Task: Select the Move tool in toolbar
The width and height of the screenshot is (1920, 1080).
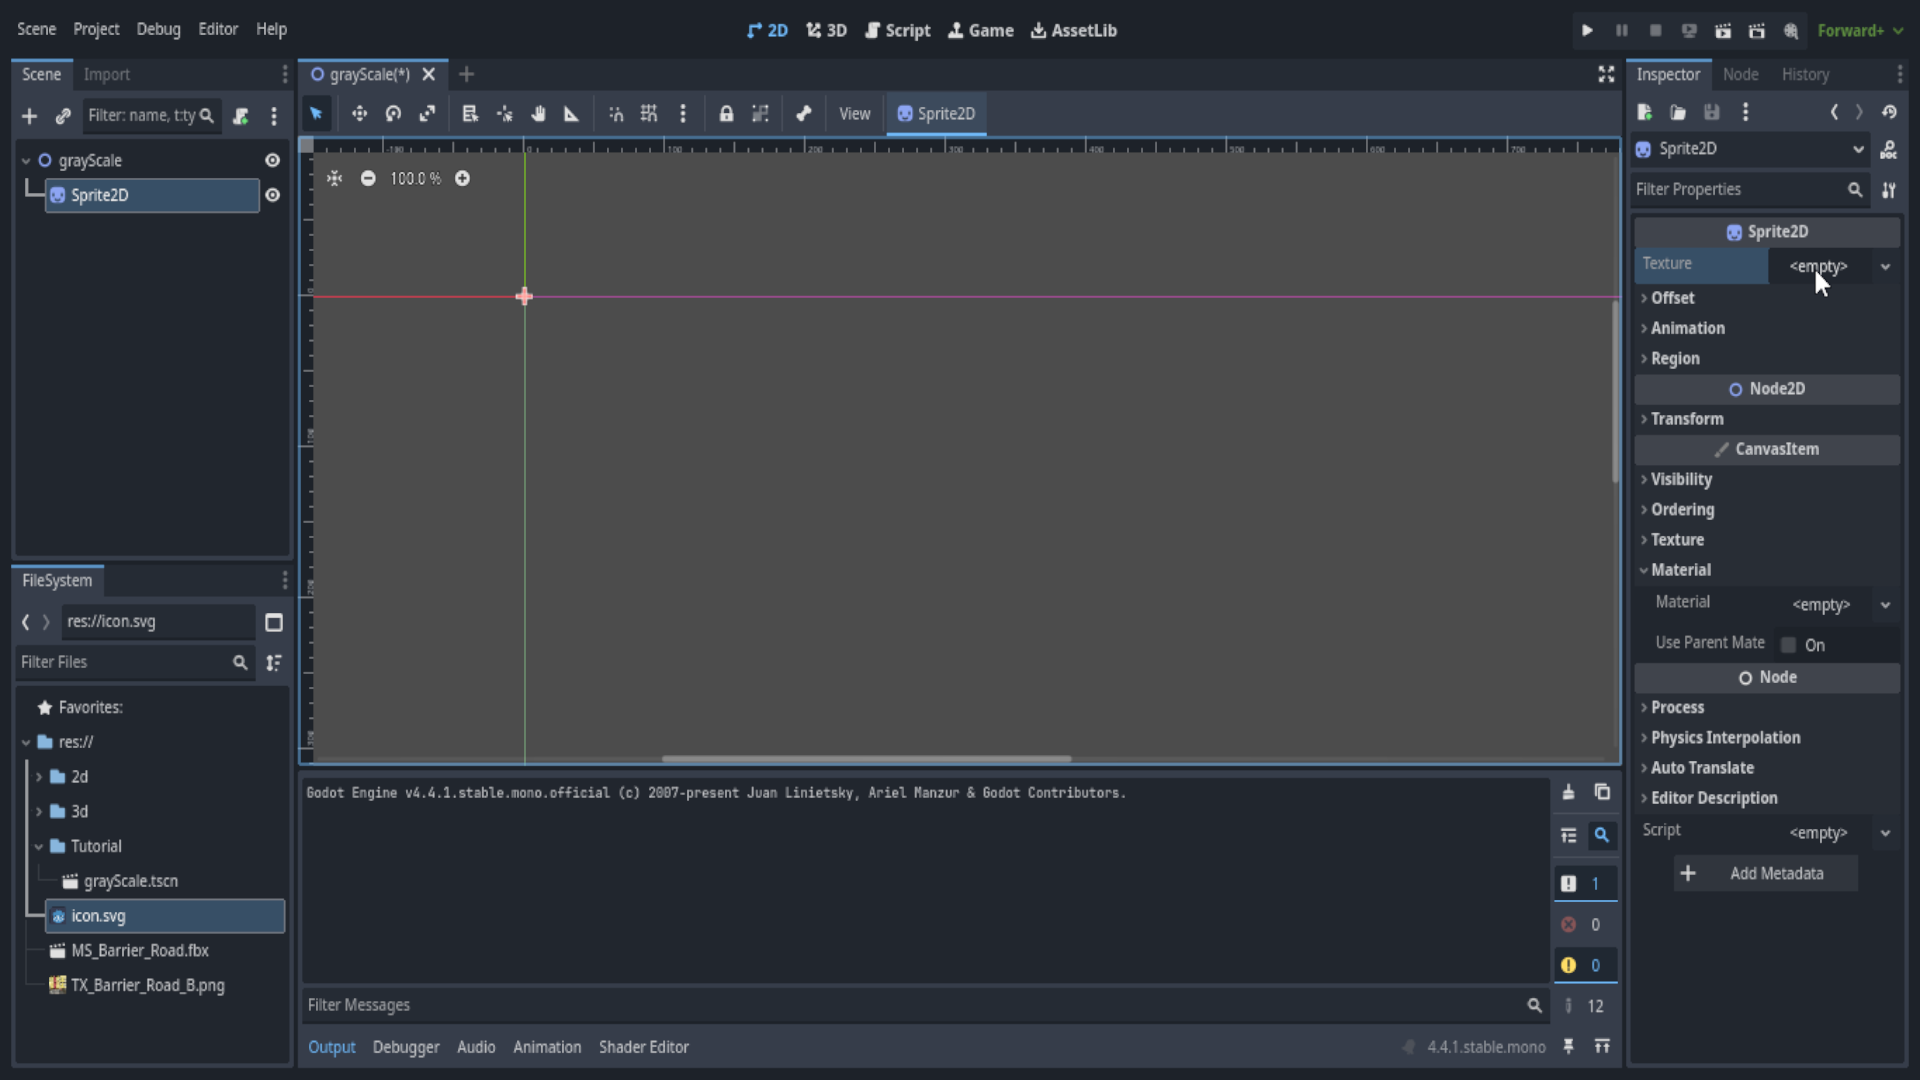Action: (359, 114)
